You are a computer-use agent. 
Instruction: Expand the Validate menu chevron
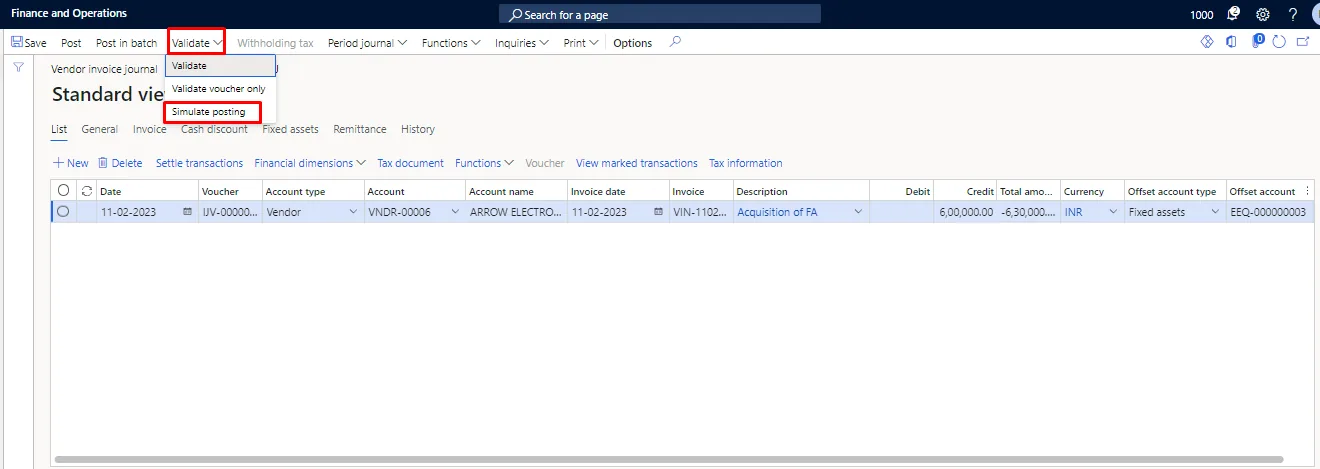(x=218, y=43)
